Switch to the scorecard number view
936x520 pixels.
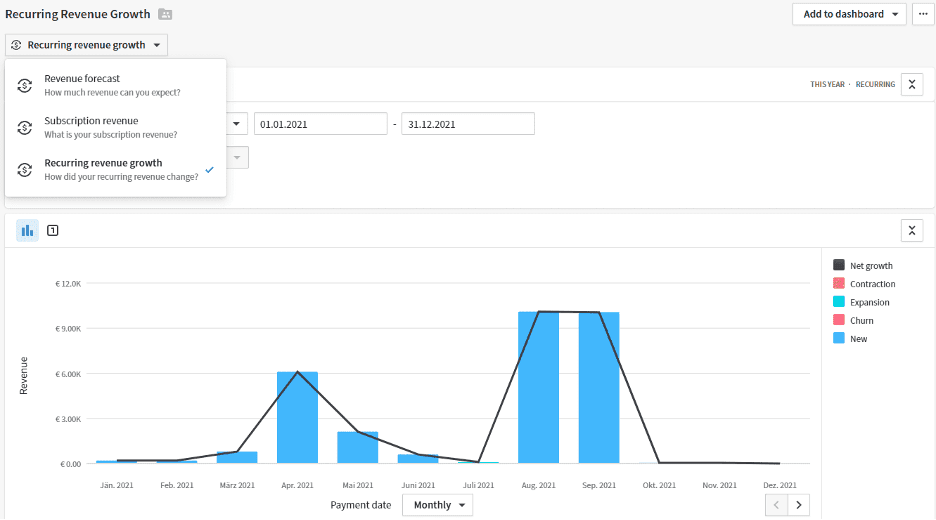pyautogui.click(x=53, y=230)
